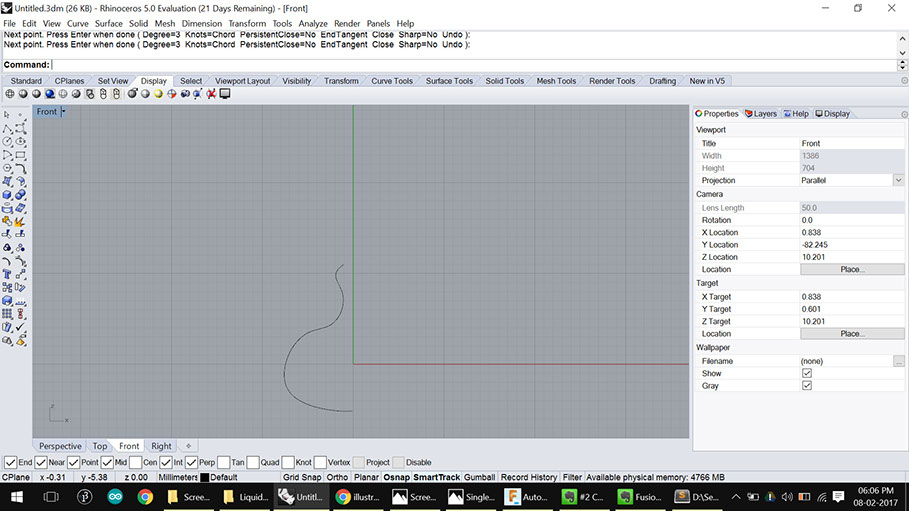Viewport: 909px width, 511px height.
Task: Uncheck the wallpaper Gray checkbox
Action: [806, 386]
